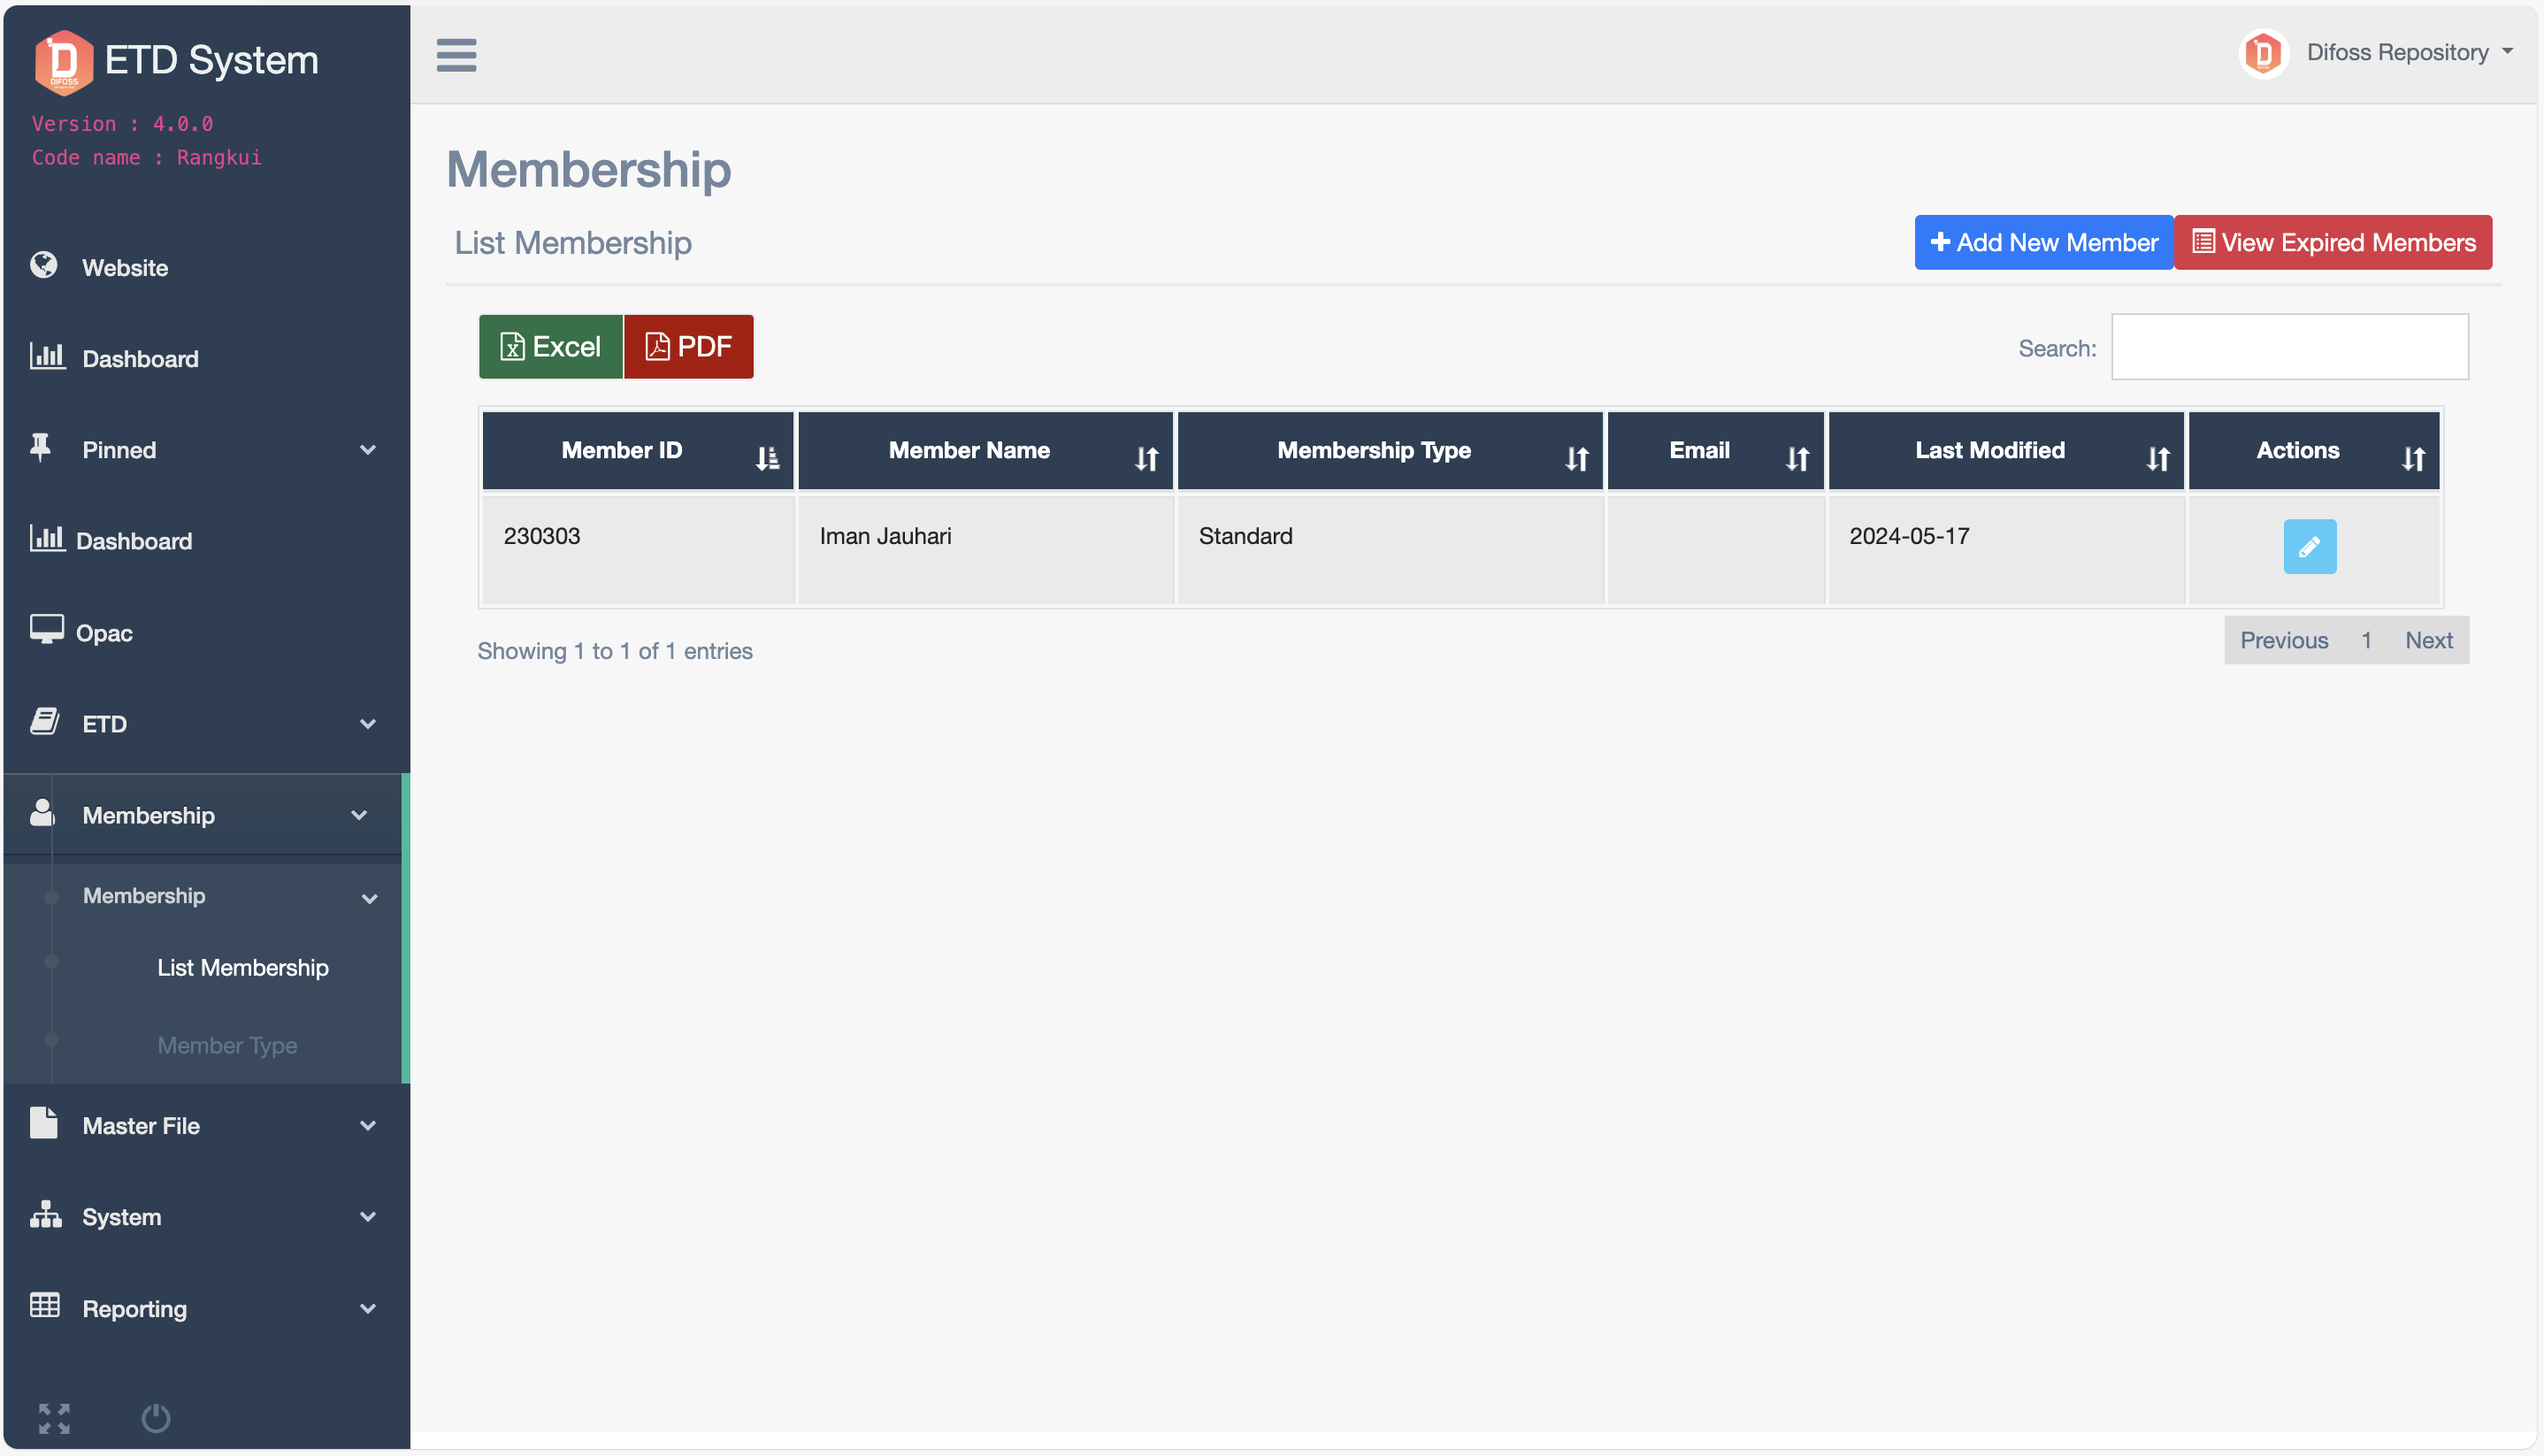The height and width of the screenshot is (1456, 2544).
Task: Click the power logout icon
Action: 156,1417
